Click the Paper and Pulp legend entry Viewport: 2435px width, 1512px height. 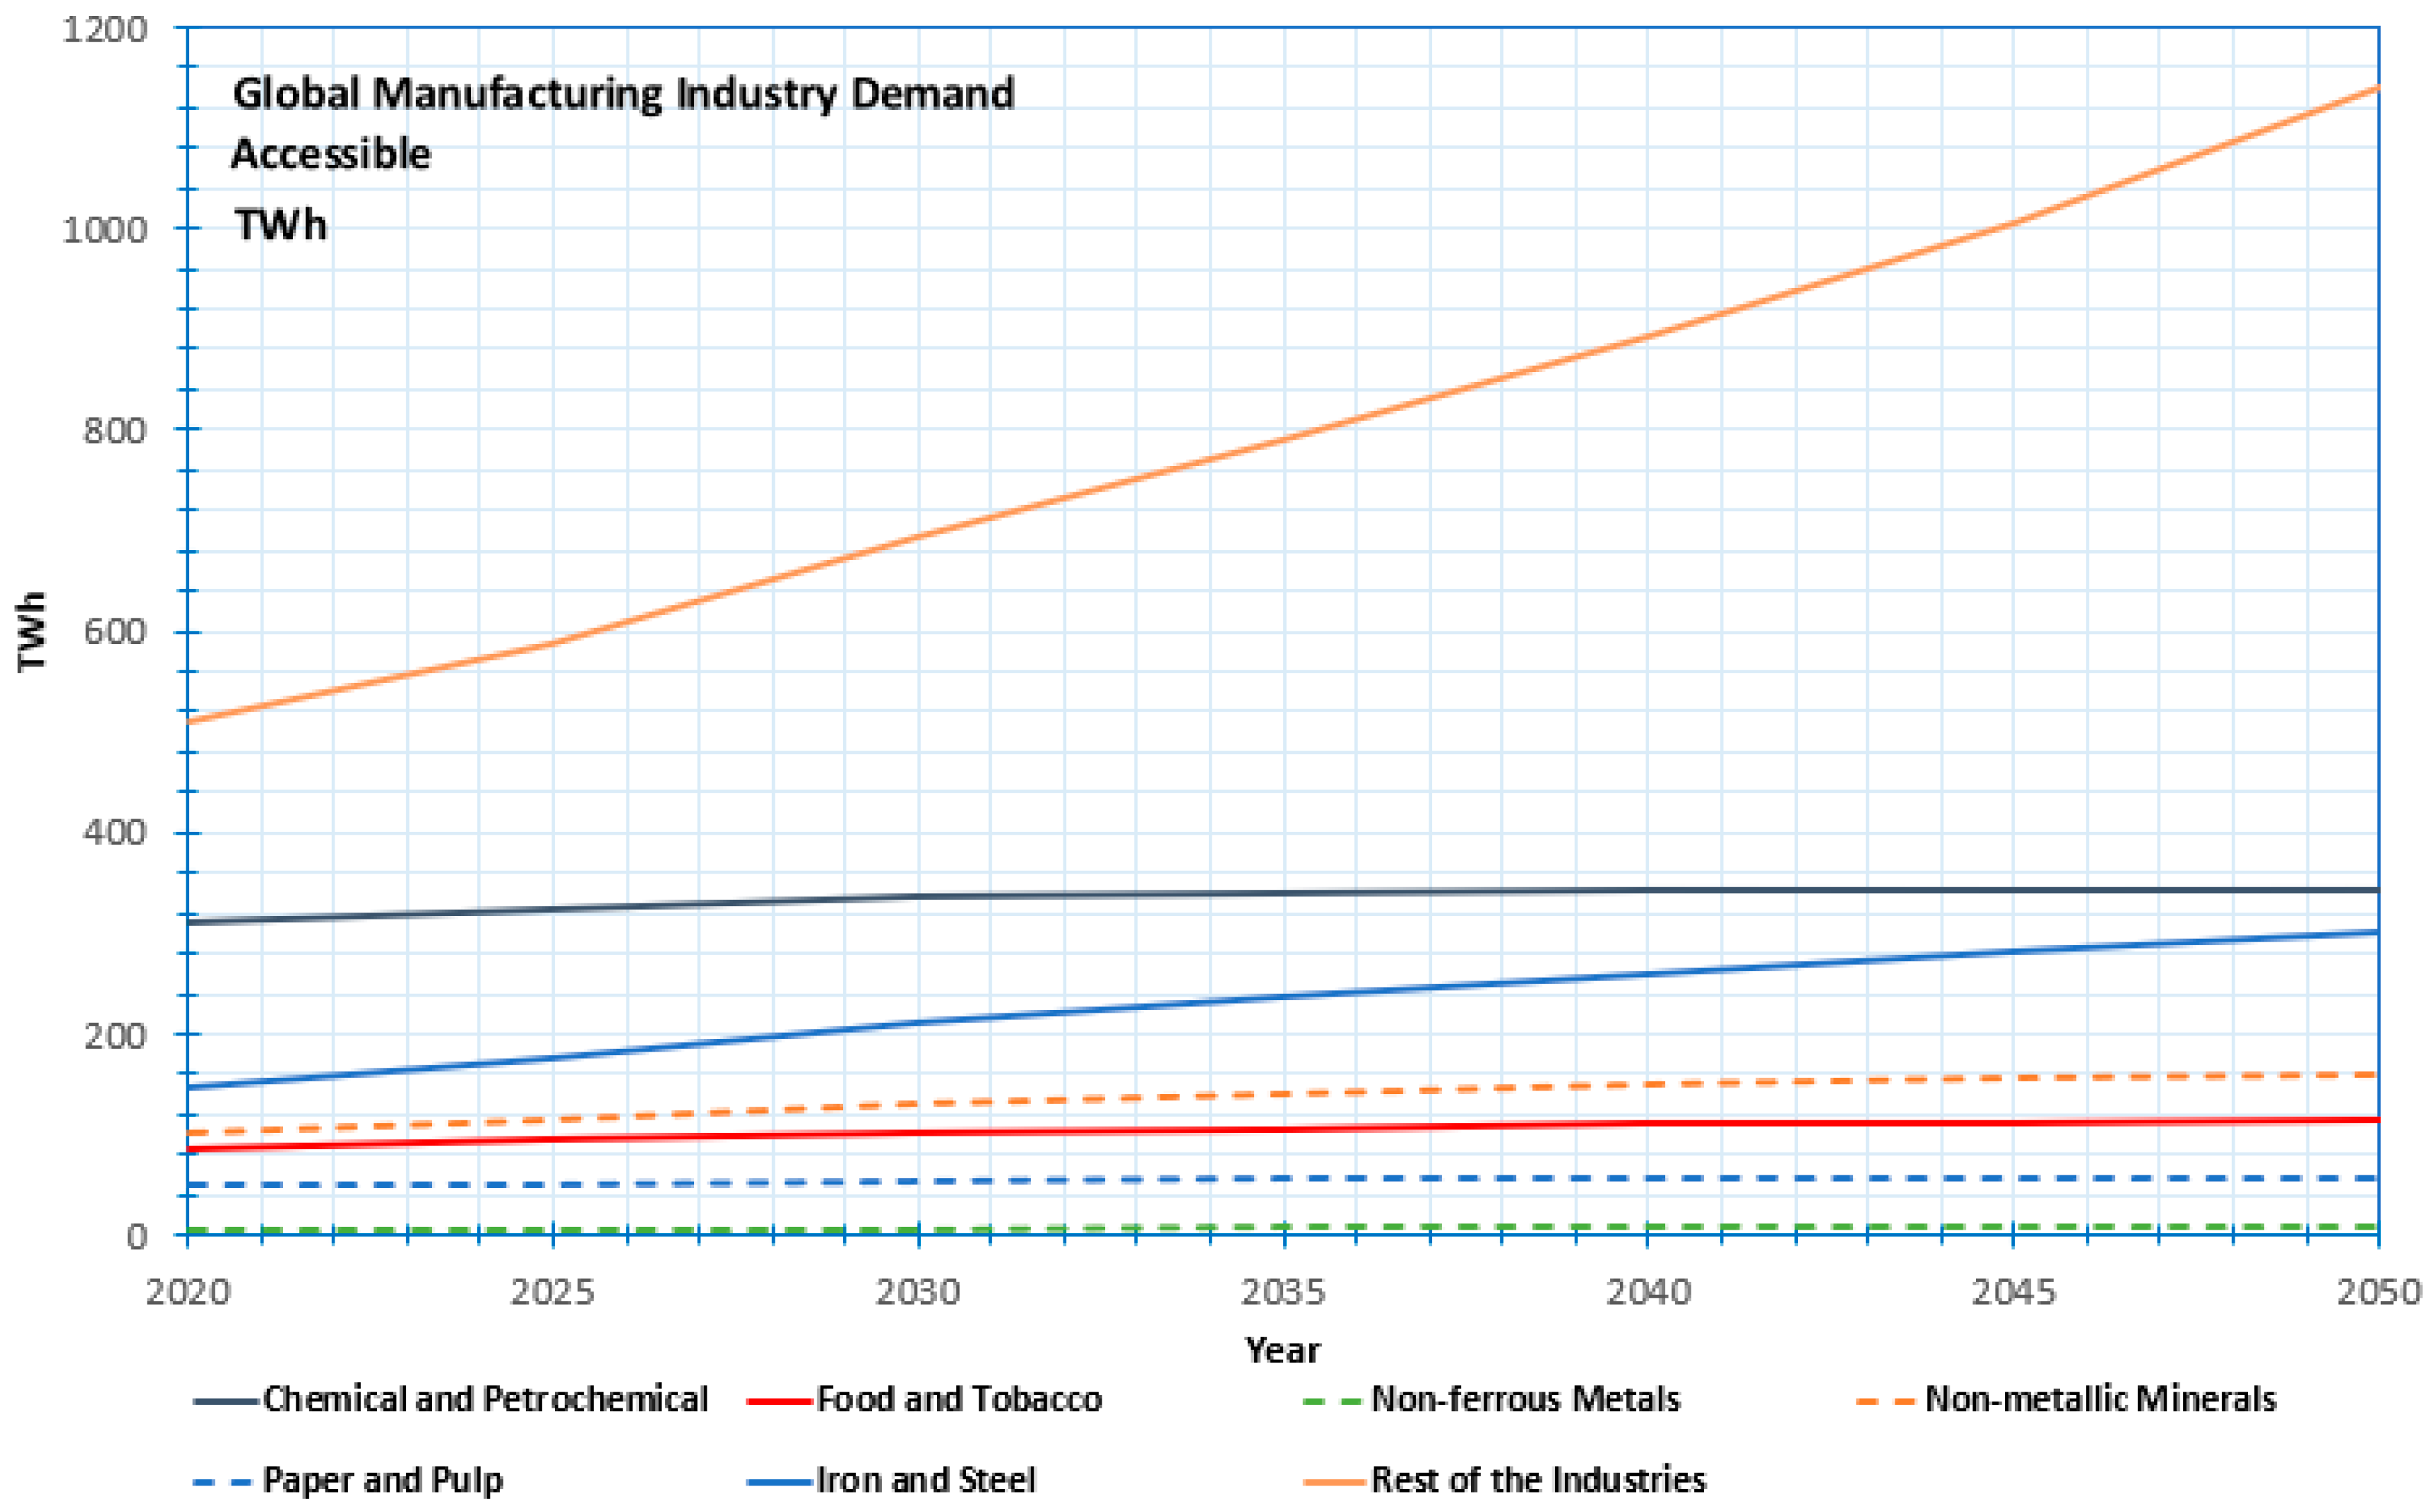tap(382, 1479)
